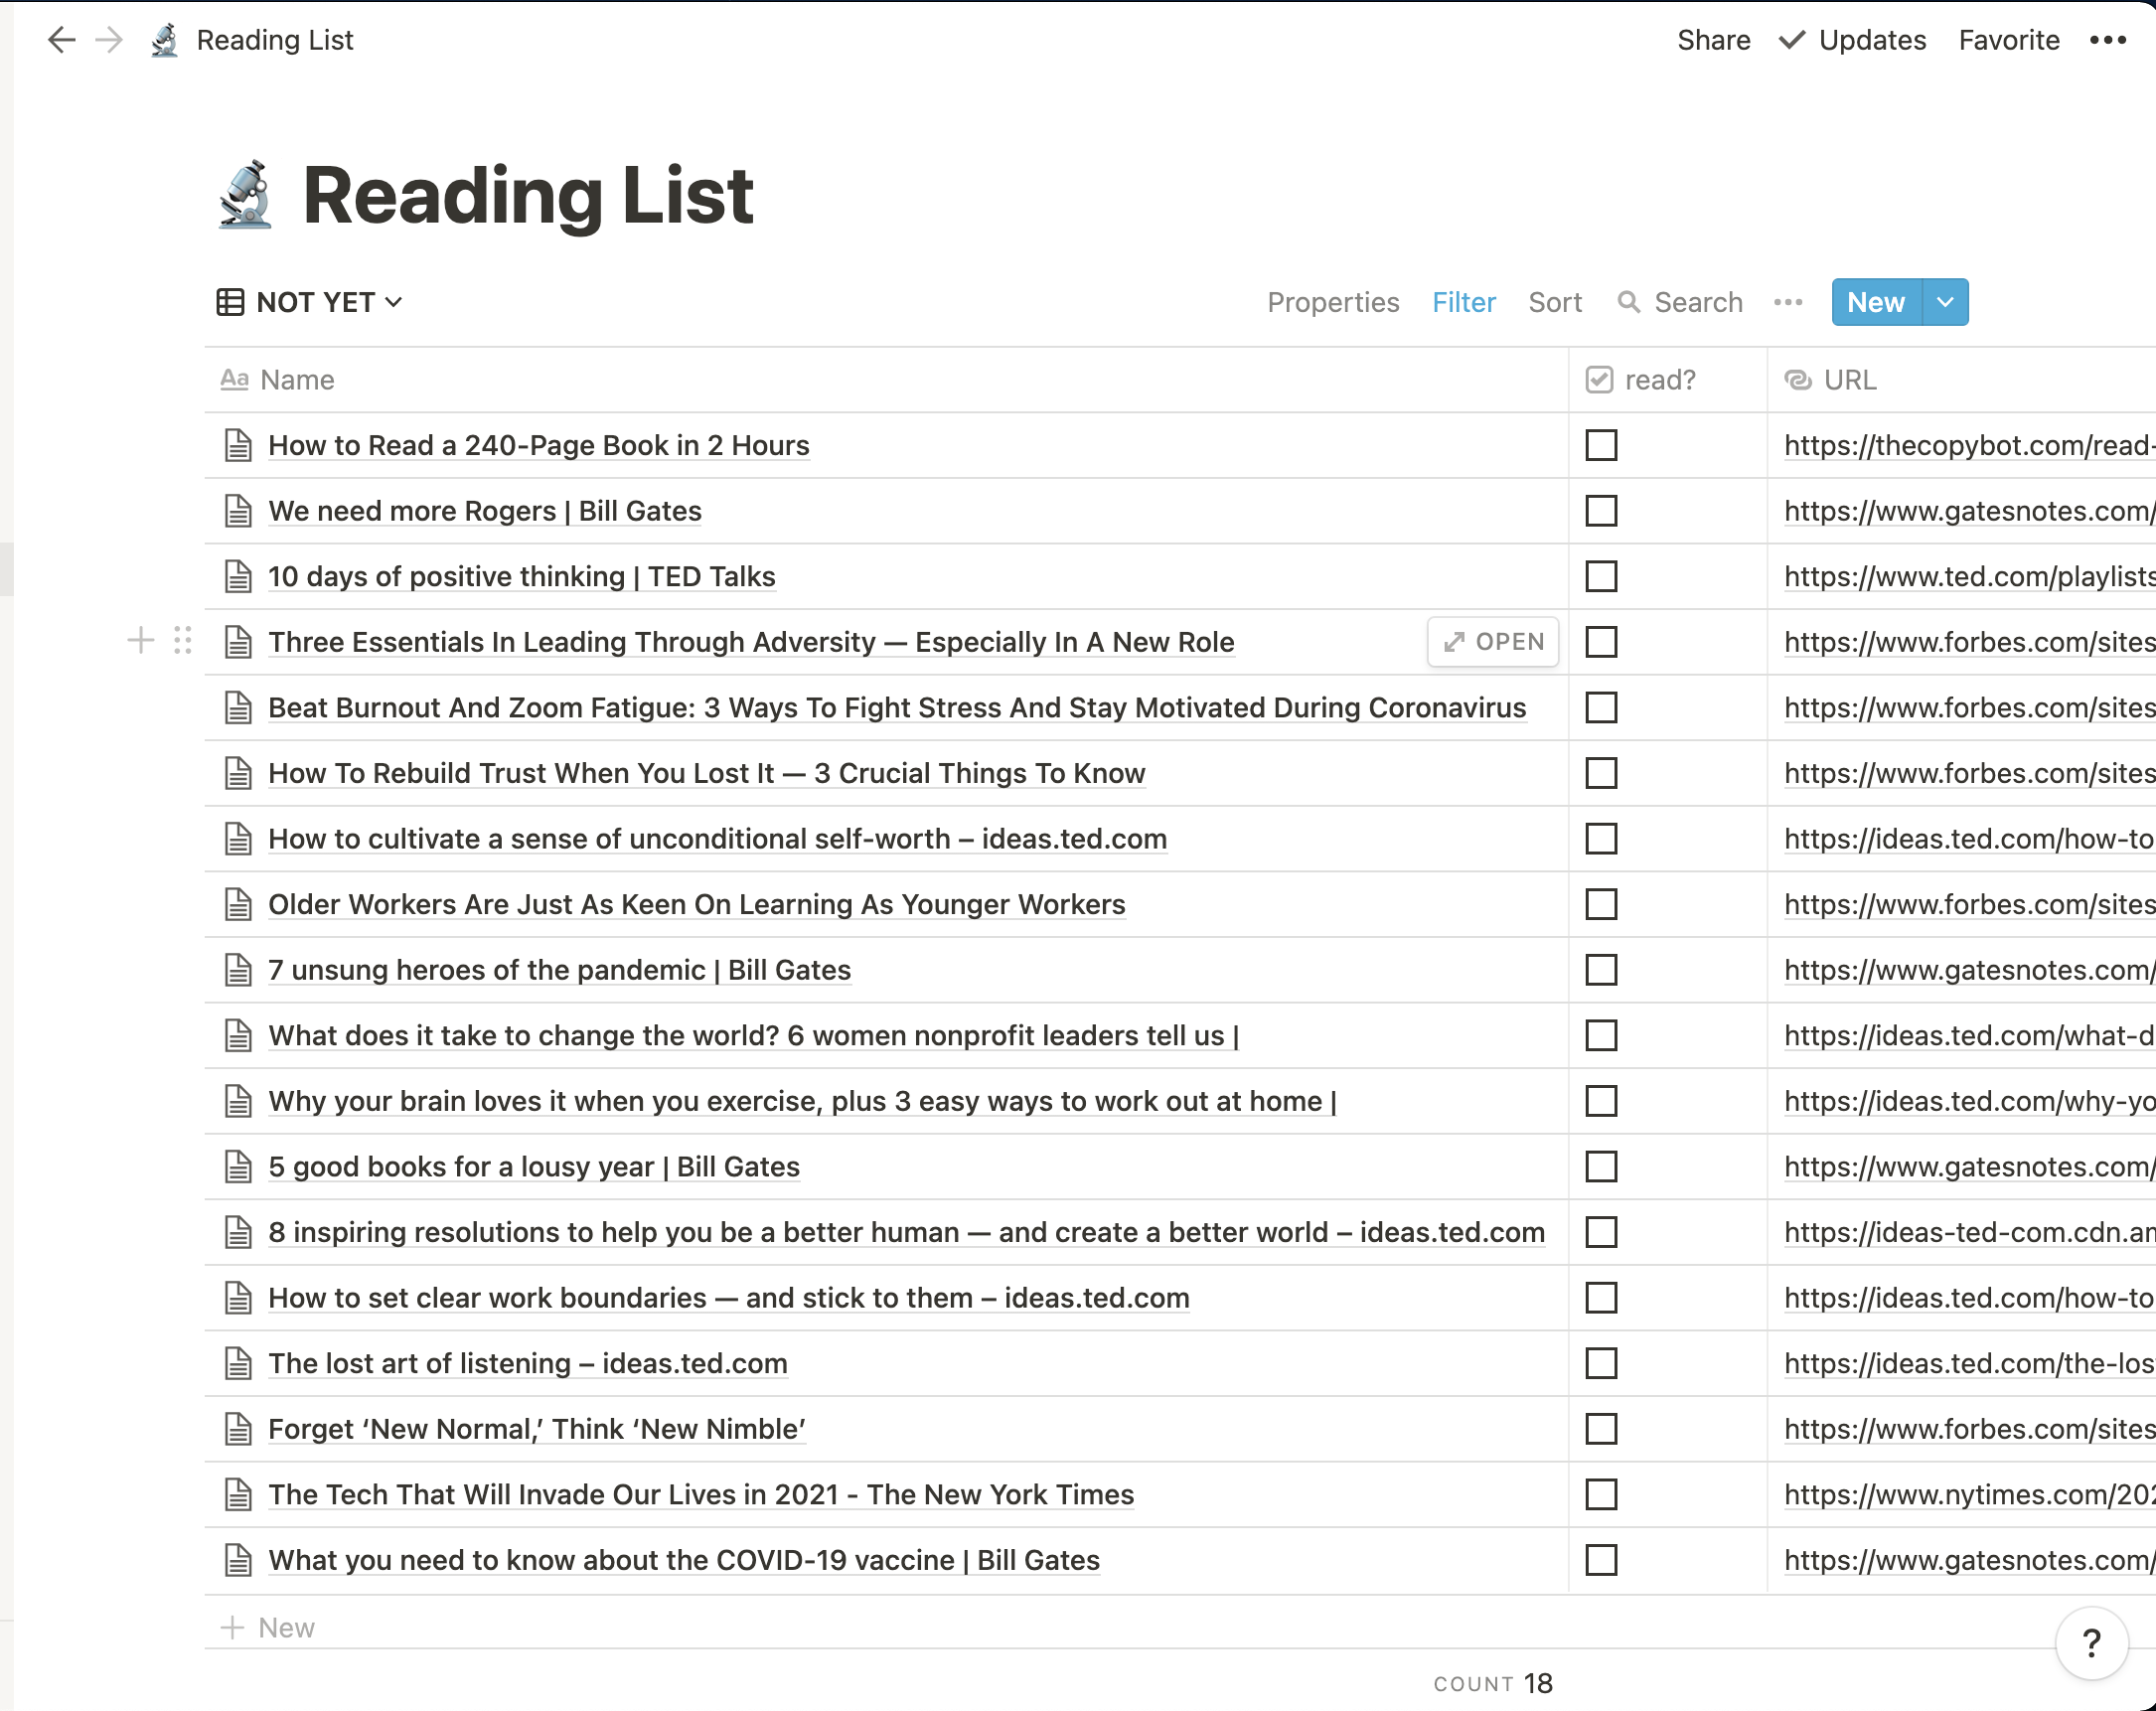Check read? for We need more Rogers
Viewport: 2156px width, 1711px height.
[x=1601, y=511]
